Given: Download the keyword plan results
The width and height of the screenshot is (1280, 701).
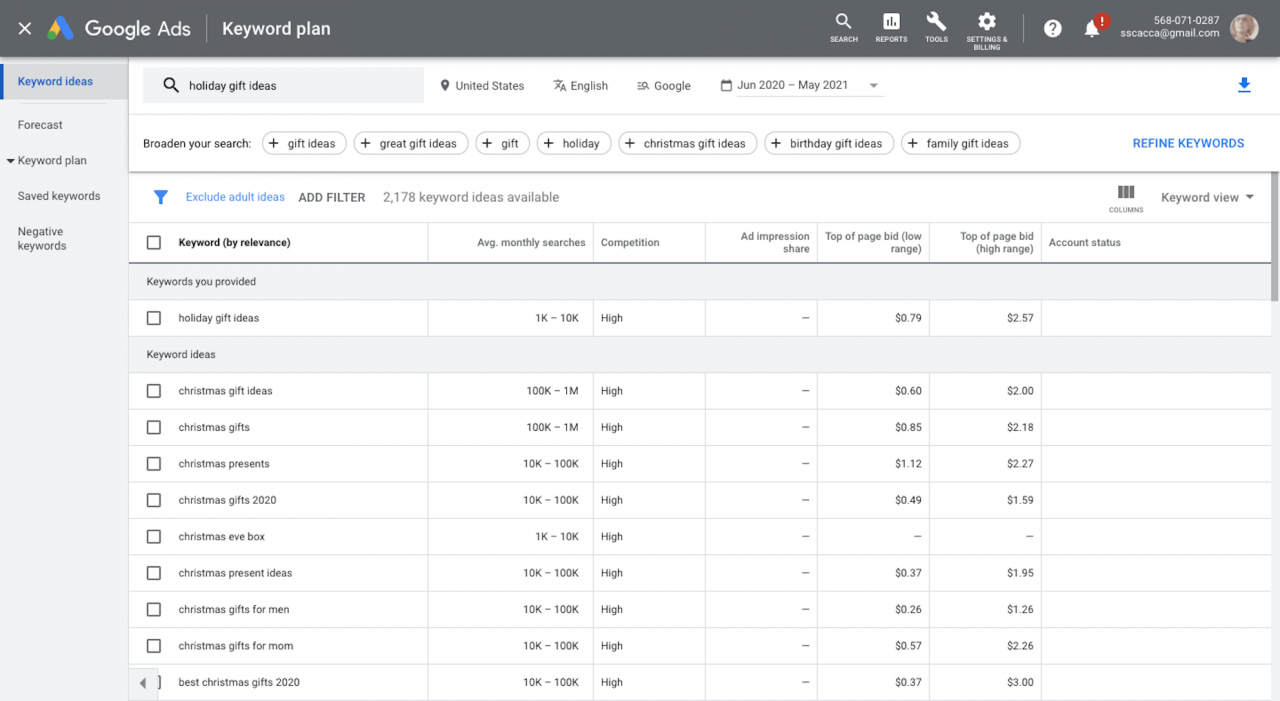Looking at the screenshot, I should 1244,86.
